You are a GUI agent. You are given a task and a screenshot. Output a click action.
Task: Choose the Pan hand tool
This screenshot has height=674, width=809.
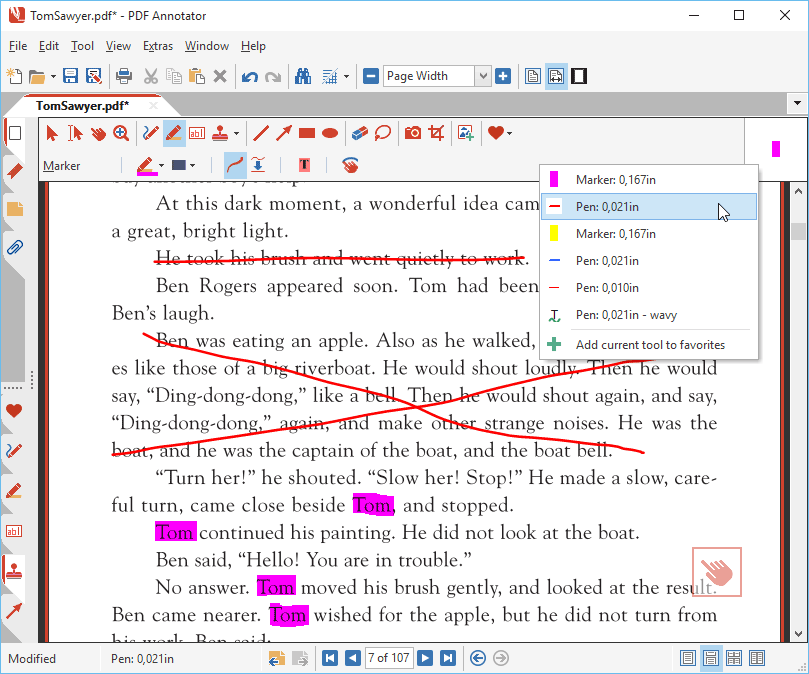pyautogui.click(x=98, y=134)
